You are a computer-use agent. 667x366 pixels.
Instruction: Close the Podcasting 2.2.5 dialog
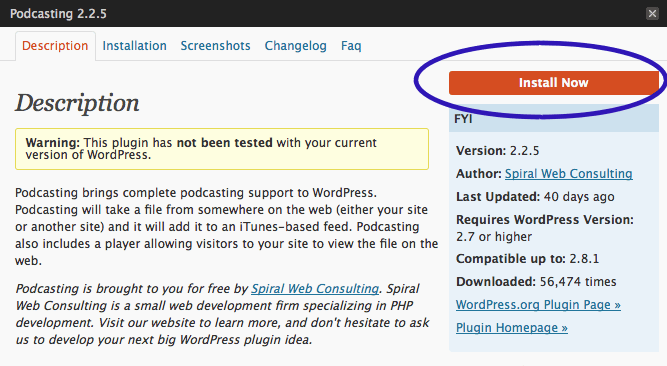click(652, 13)
